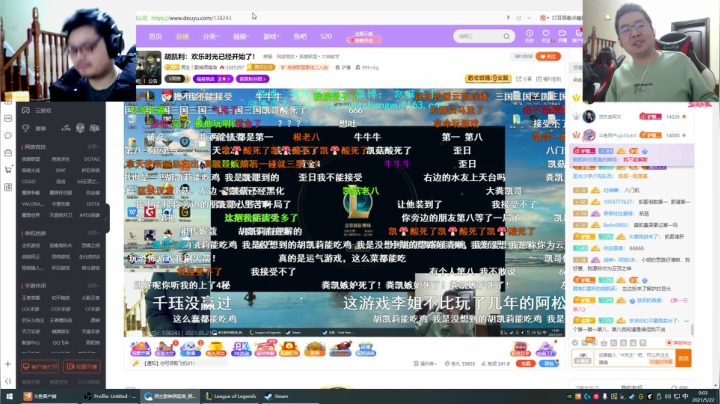720x404 pixels.
Task: Click the chat panel scrollbar
Action: tap(692, 330)
